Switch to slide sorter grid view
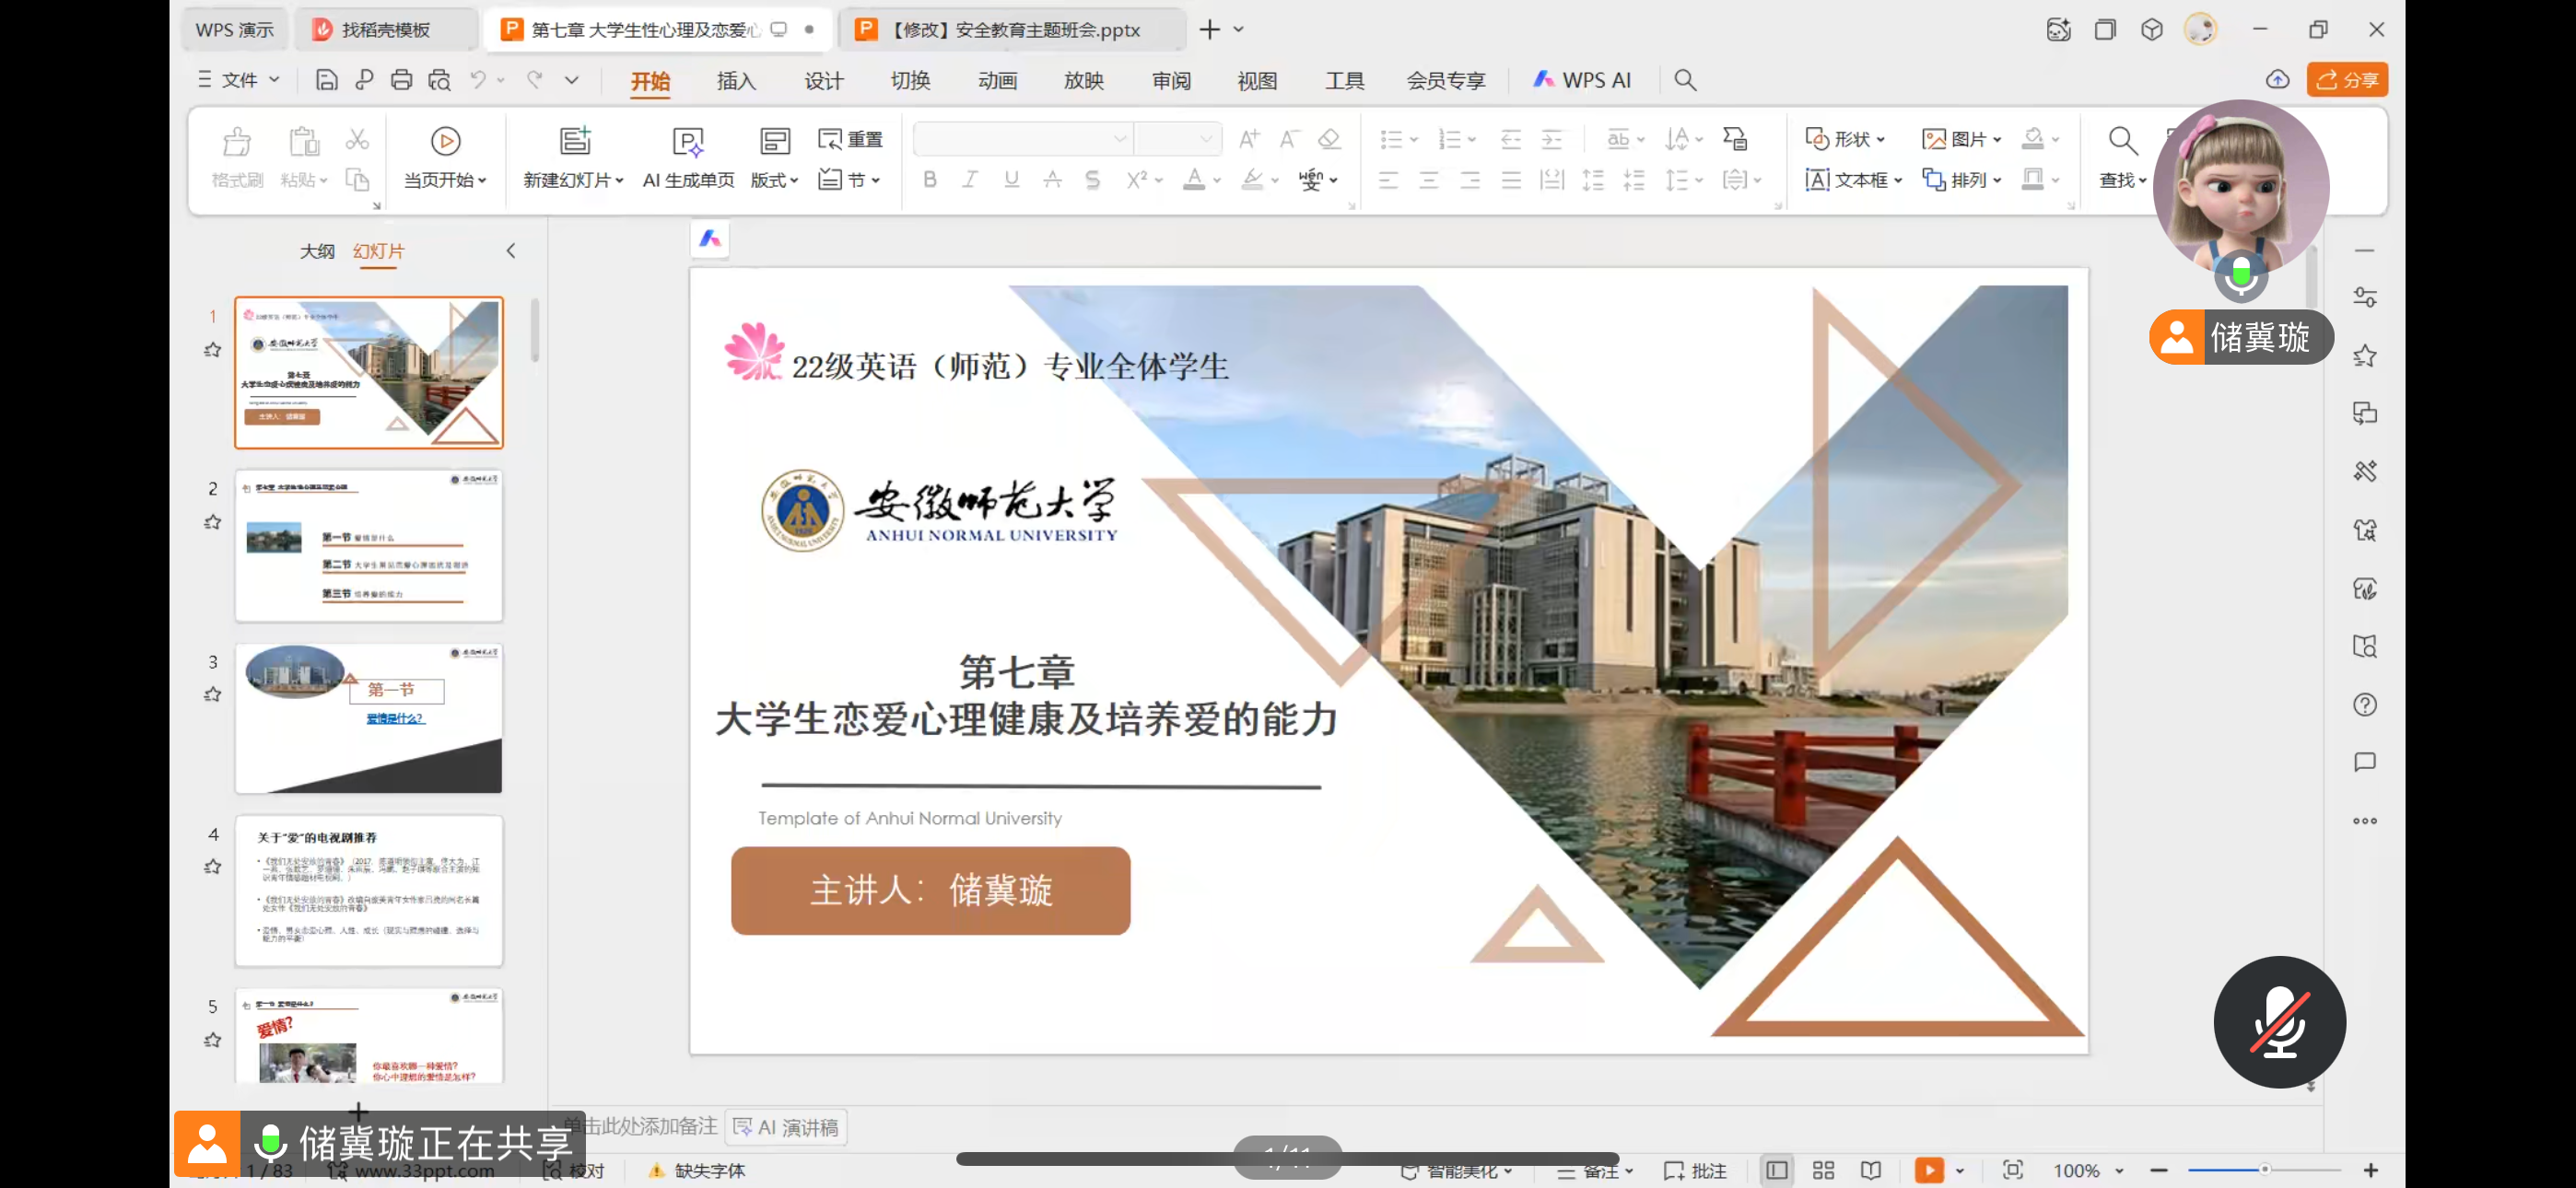This screenshot has height=1188, width=2576. [x=1823, y=1170]
